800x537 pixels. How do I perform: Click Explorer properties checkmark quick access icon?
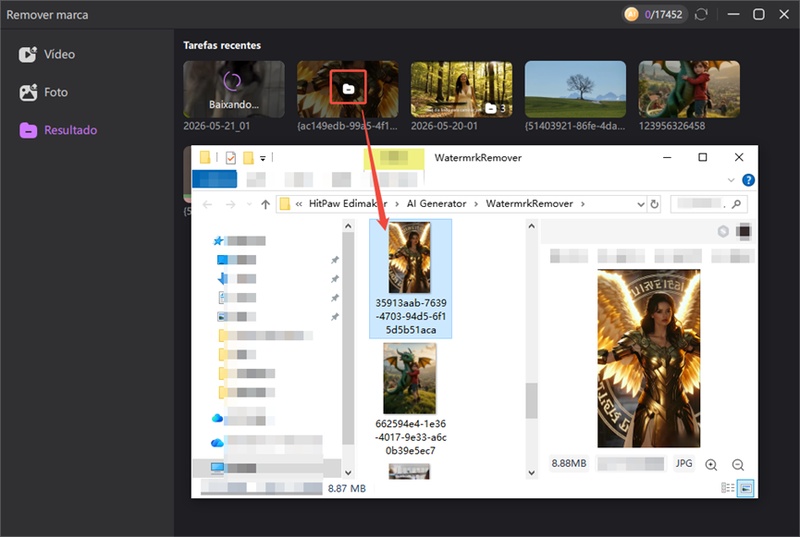click(231, 158)
